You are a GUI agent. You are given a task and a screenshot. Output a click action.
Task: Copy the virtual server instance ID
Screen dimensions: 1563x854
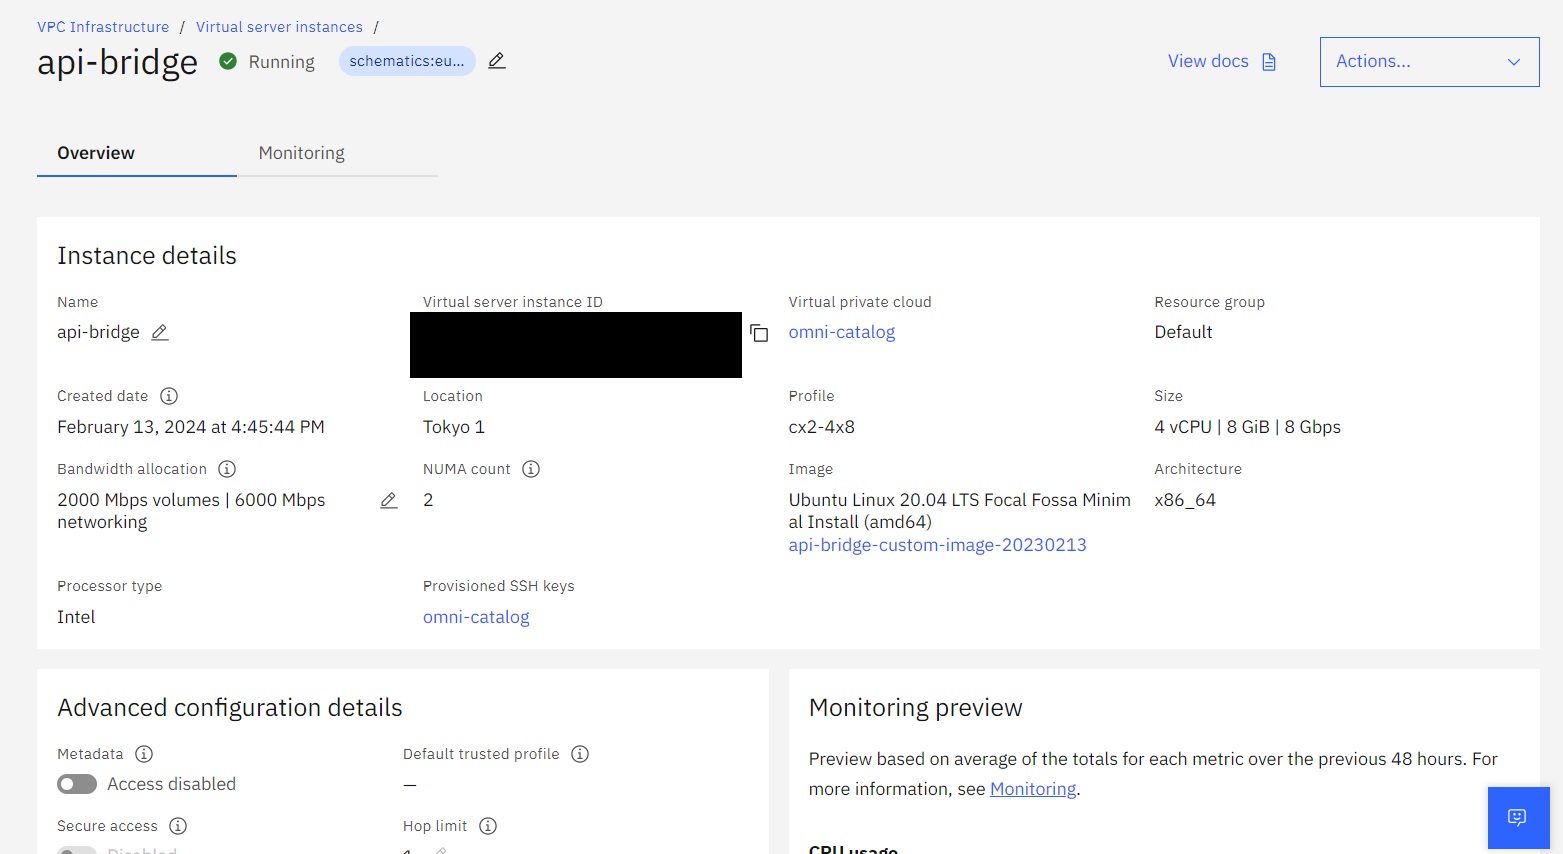point(759,333)
